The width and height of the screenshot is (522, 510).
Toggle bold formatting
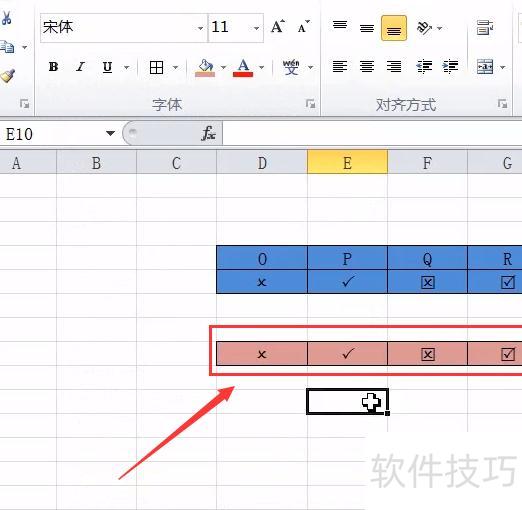click(x=53, y=67)
